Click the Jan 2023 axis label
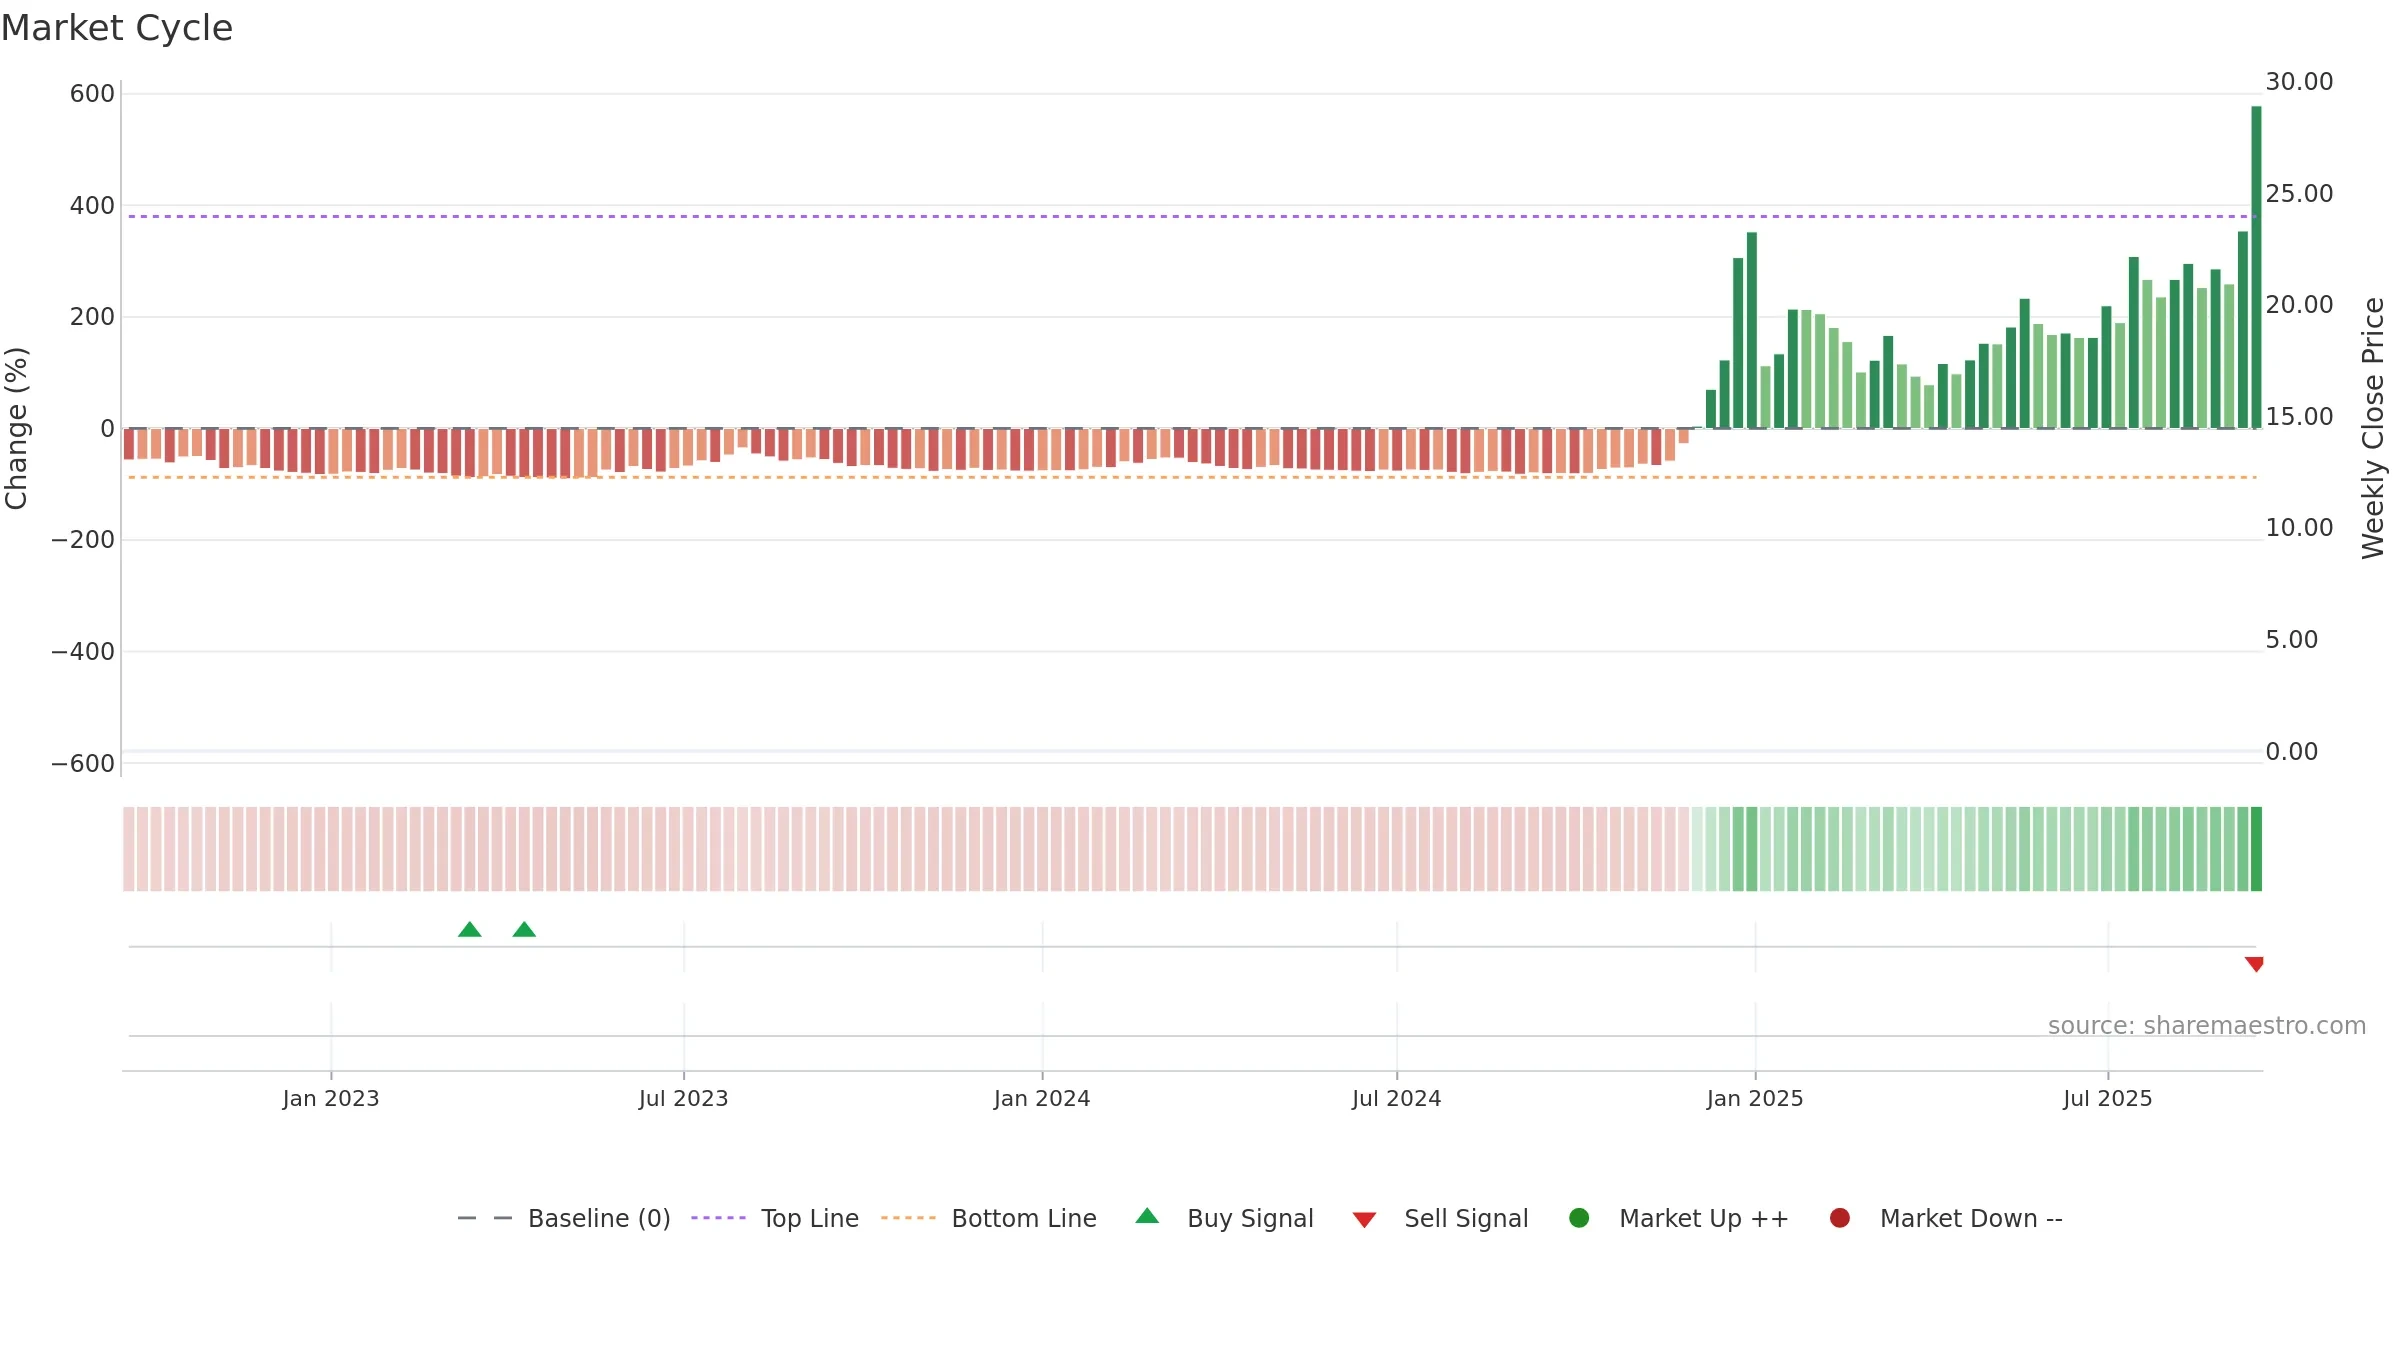Image resolution: width=2400 pixels, height=1350 pixels. pyautogui.click(x=331, y=1099)
